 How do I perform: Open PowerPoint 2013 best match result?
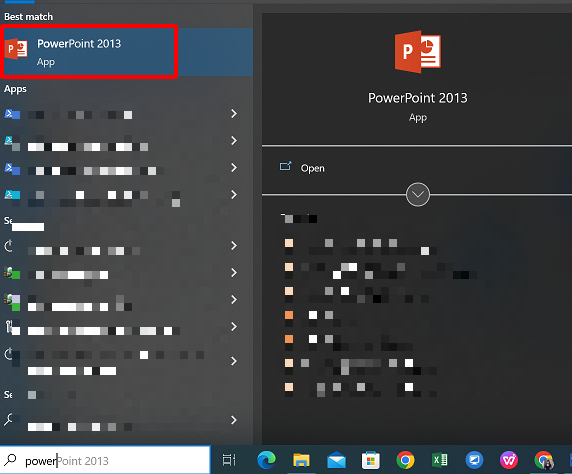coord(126,52)
